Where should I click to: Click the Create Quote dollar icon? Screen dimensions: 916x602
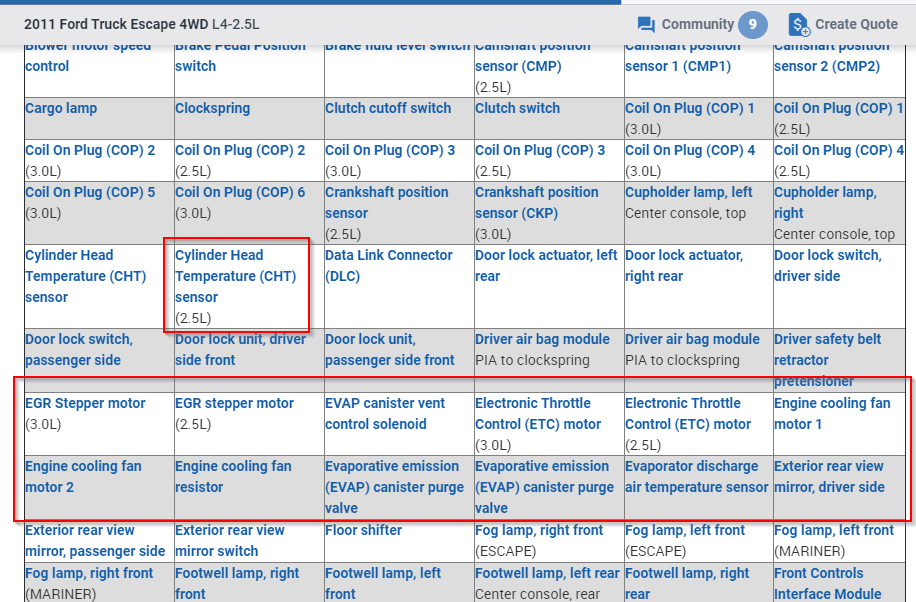[x=799, y=25]
